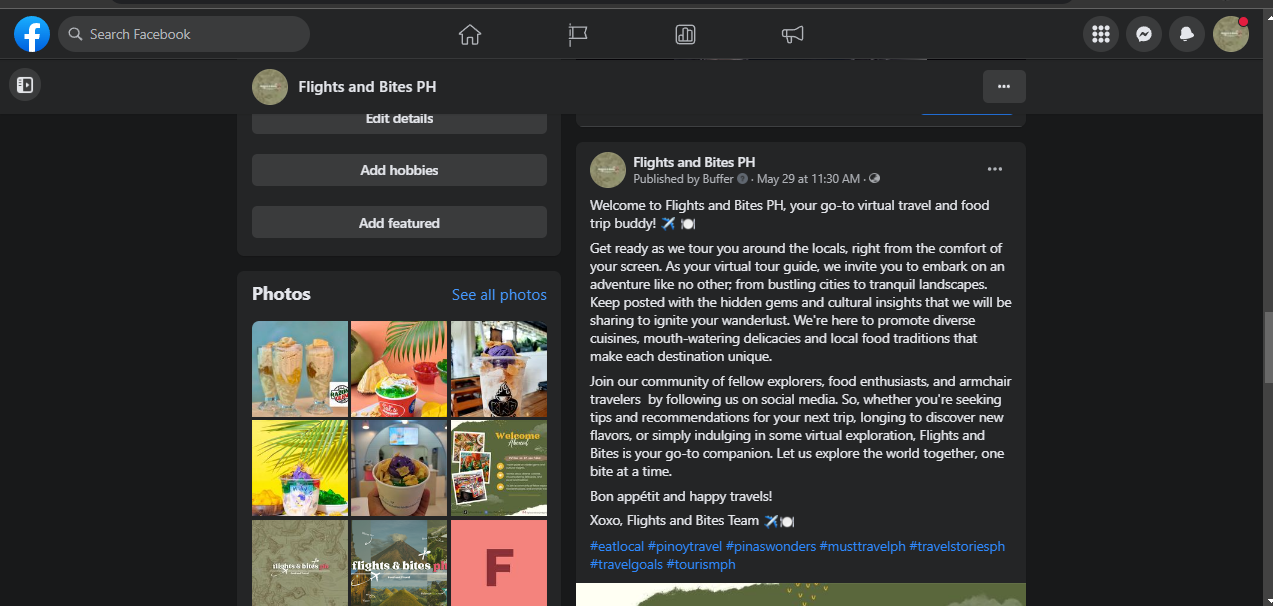Click the Facebook logo
1273x606 pixels.
[32, 34]
